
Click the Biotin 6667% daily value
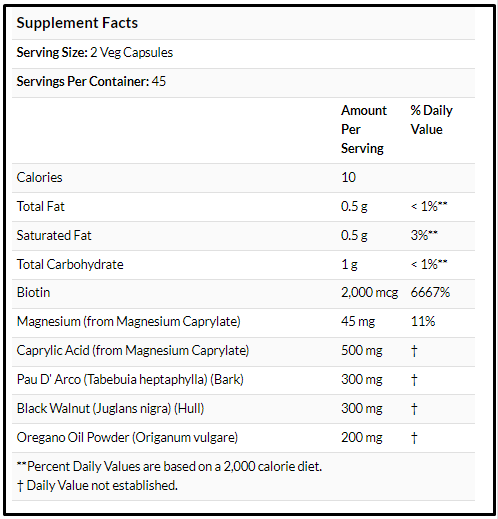pos(430,292)
